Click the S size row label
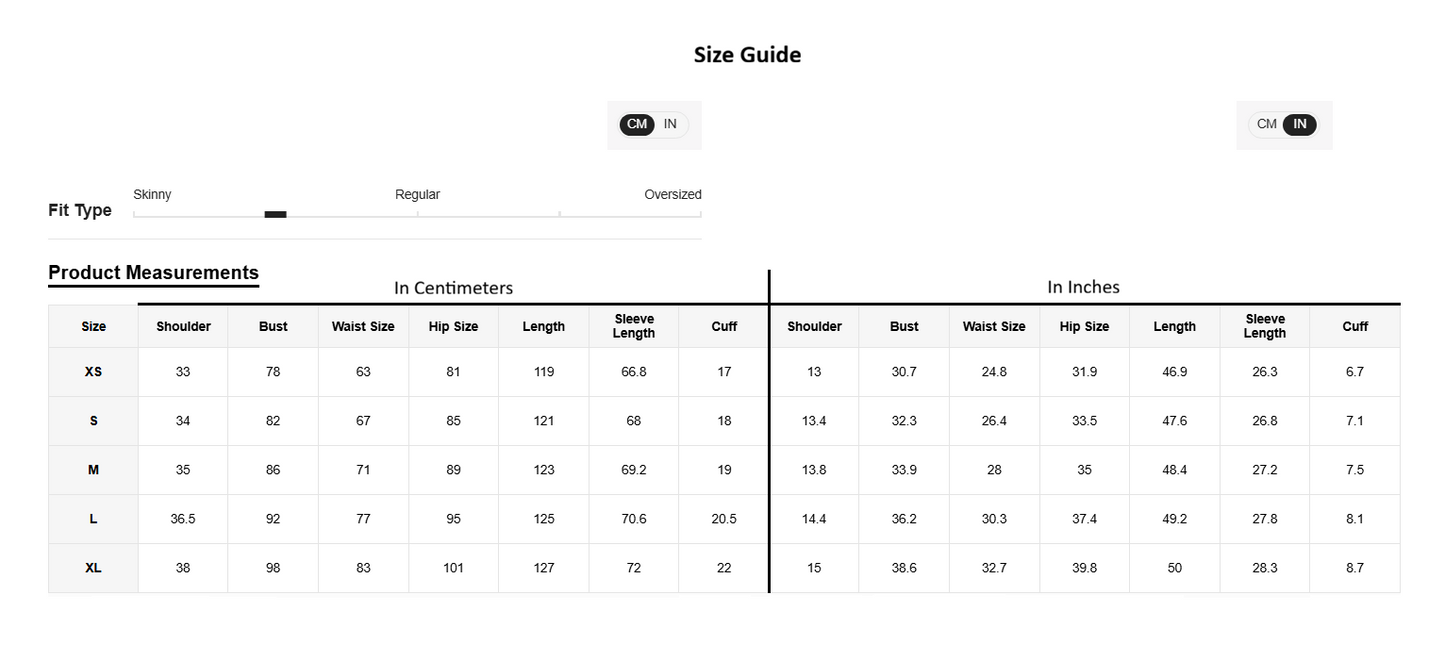Image resolution: width=1445 pixels, height=661 pixels. coord(93,420)
